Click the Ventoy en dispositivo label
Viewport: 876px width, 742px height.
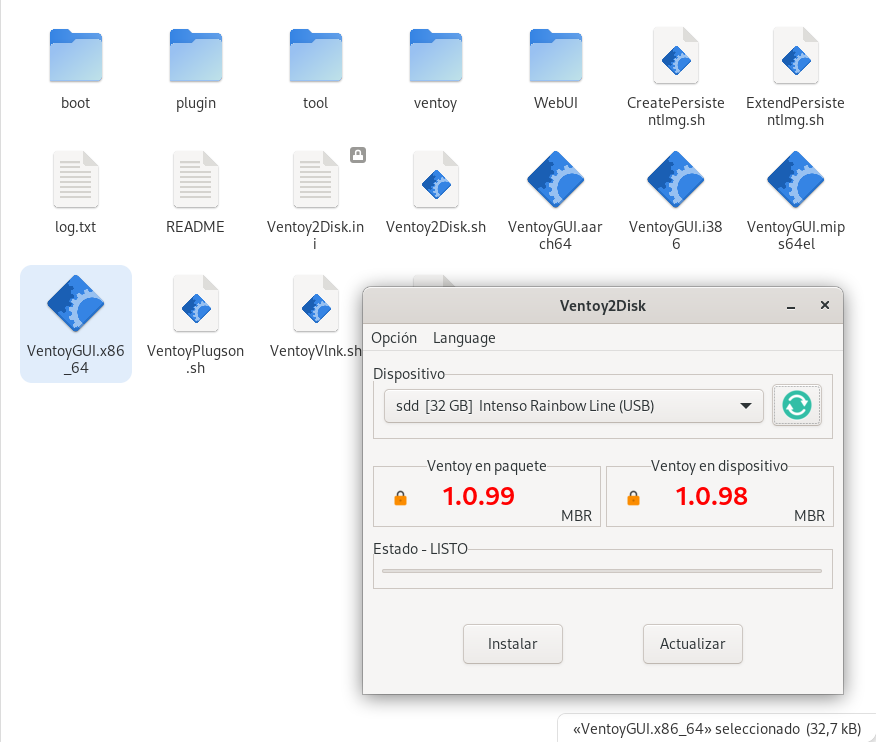(720, 466)
